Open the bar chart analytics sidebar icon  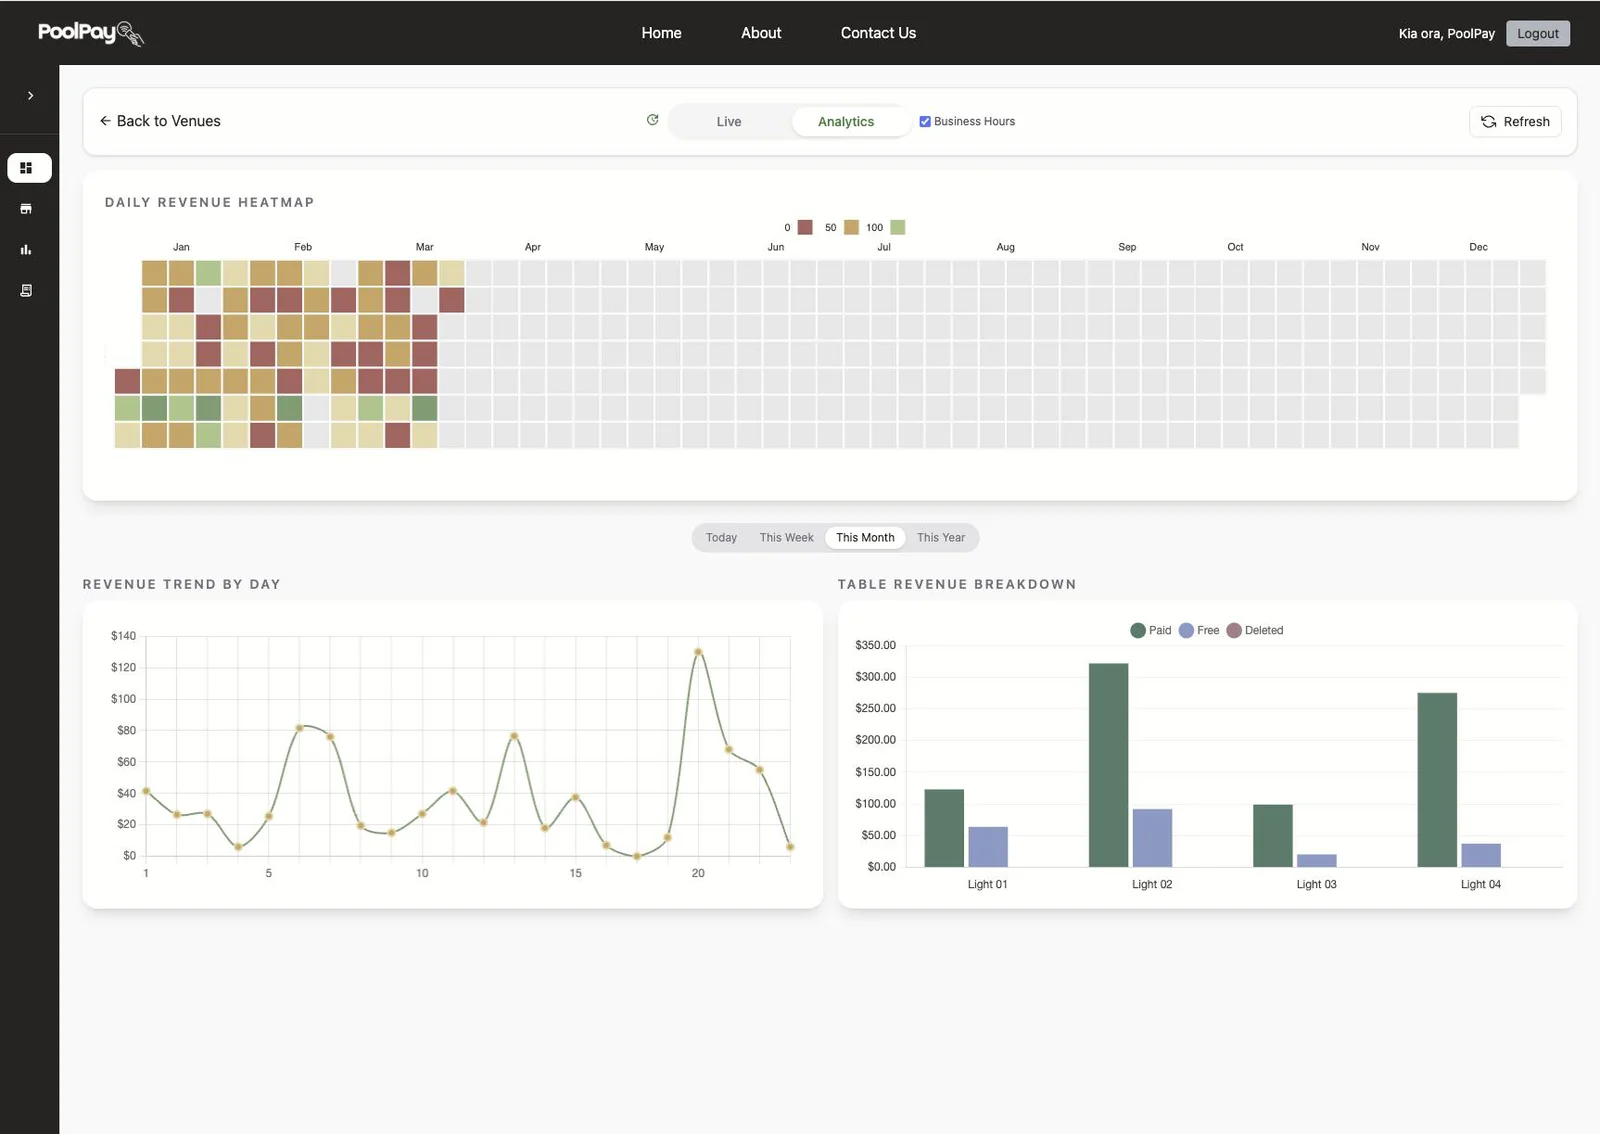26,250
